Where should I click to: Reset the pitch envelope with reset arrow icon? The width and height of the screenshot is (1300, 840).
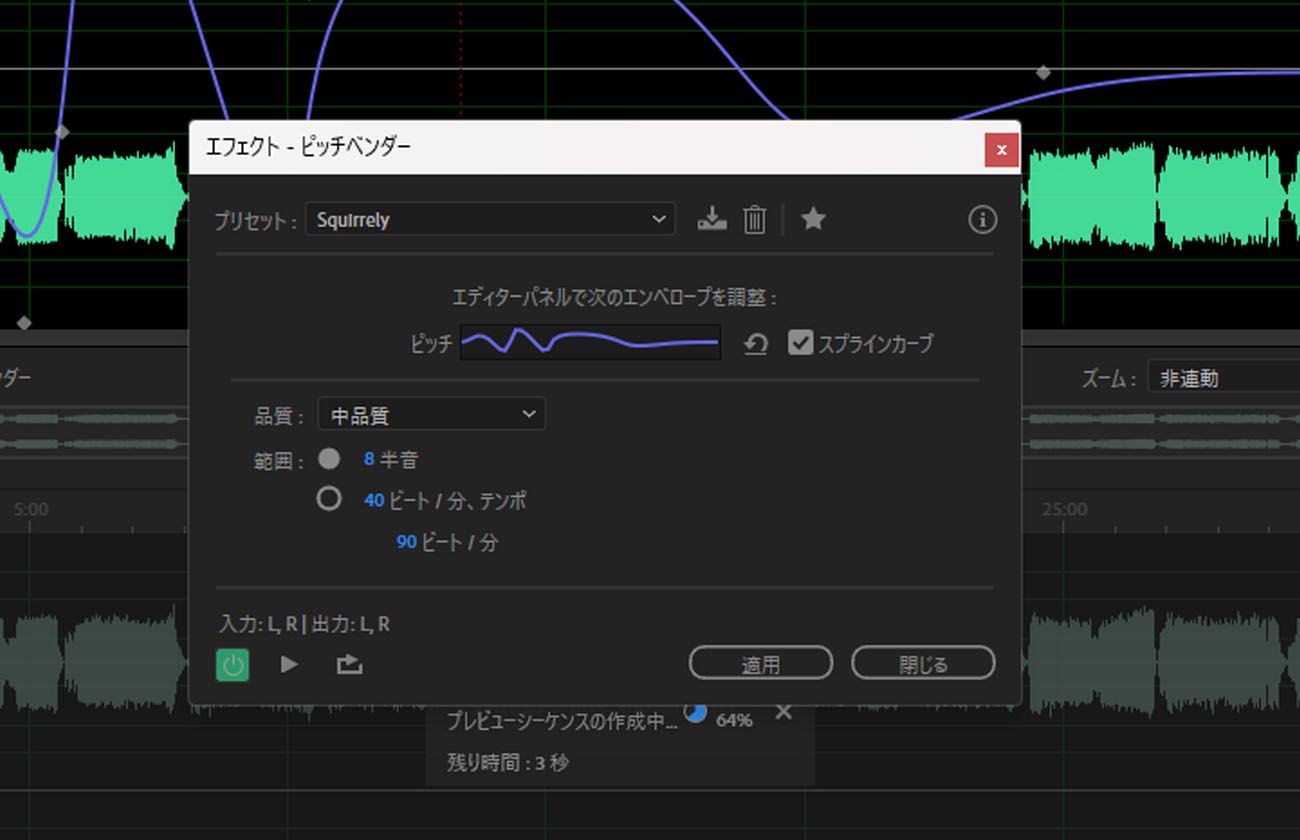pos(756,344)
